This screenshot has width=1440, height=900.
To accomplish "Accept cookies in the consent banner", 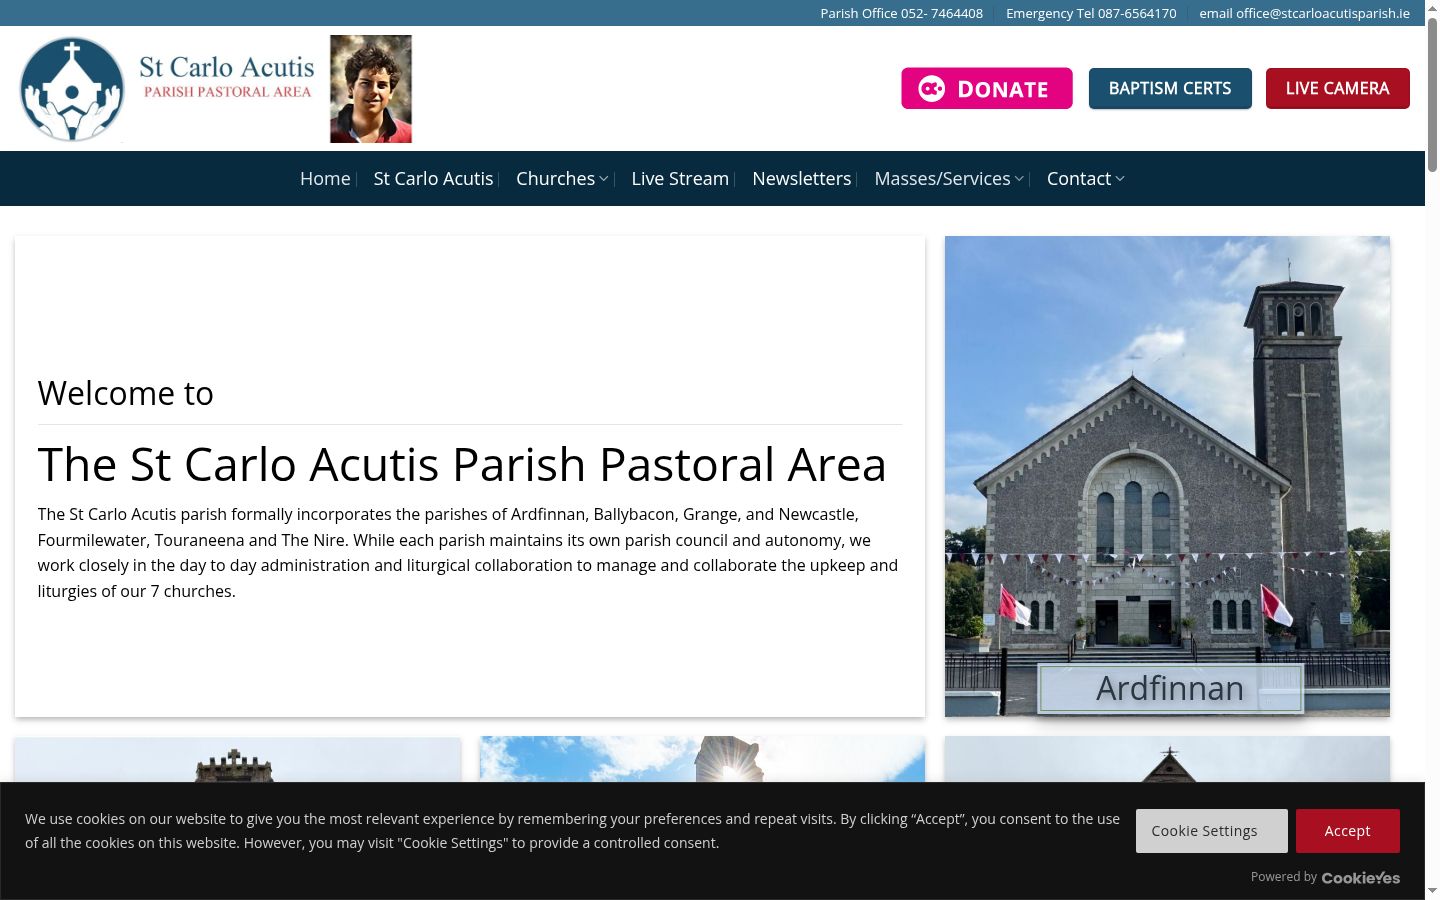I will [x=1348, y=831].
